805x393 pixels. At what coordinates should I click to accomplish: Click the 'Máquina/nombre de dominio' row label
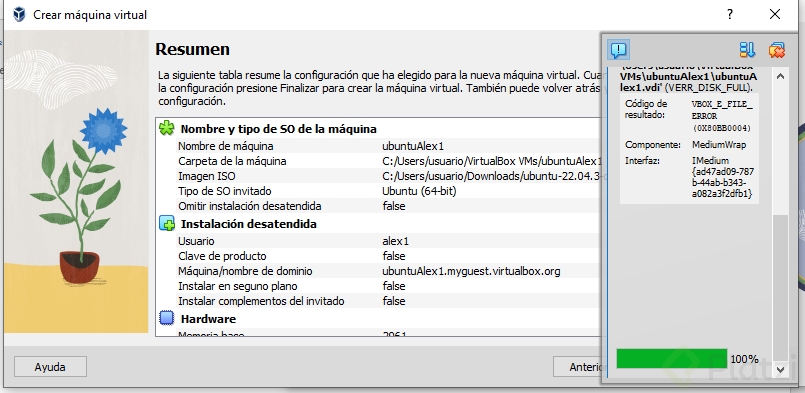coord(245,271)
